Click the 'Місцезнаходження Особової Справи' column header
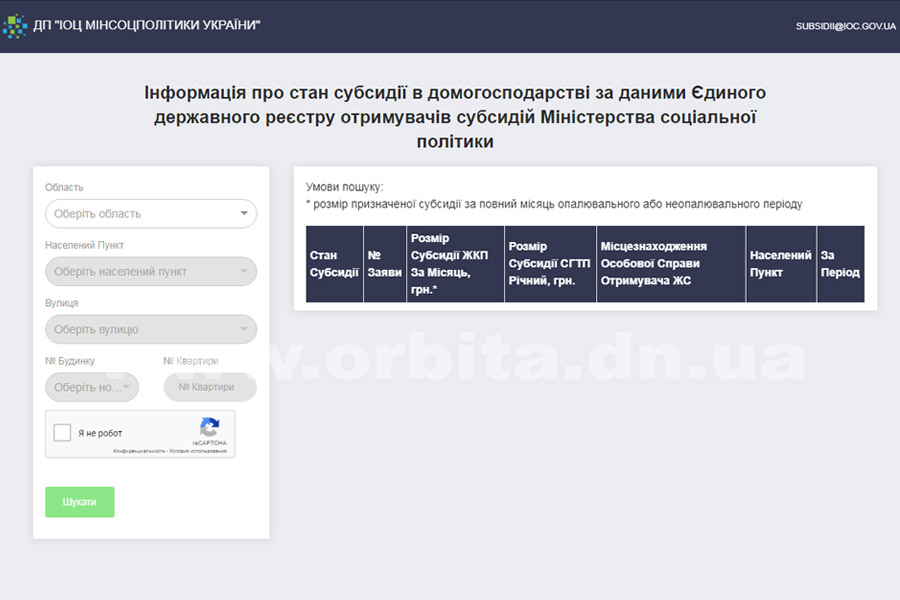 pos(671,264)
